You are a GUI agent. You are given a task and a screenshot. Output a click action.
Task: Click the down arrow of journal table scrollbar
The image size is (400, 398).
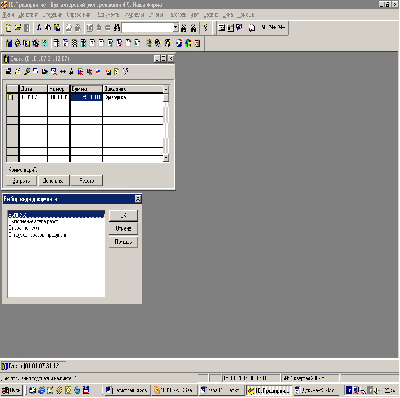[166, 158]
